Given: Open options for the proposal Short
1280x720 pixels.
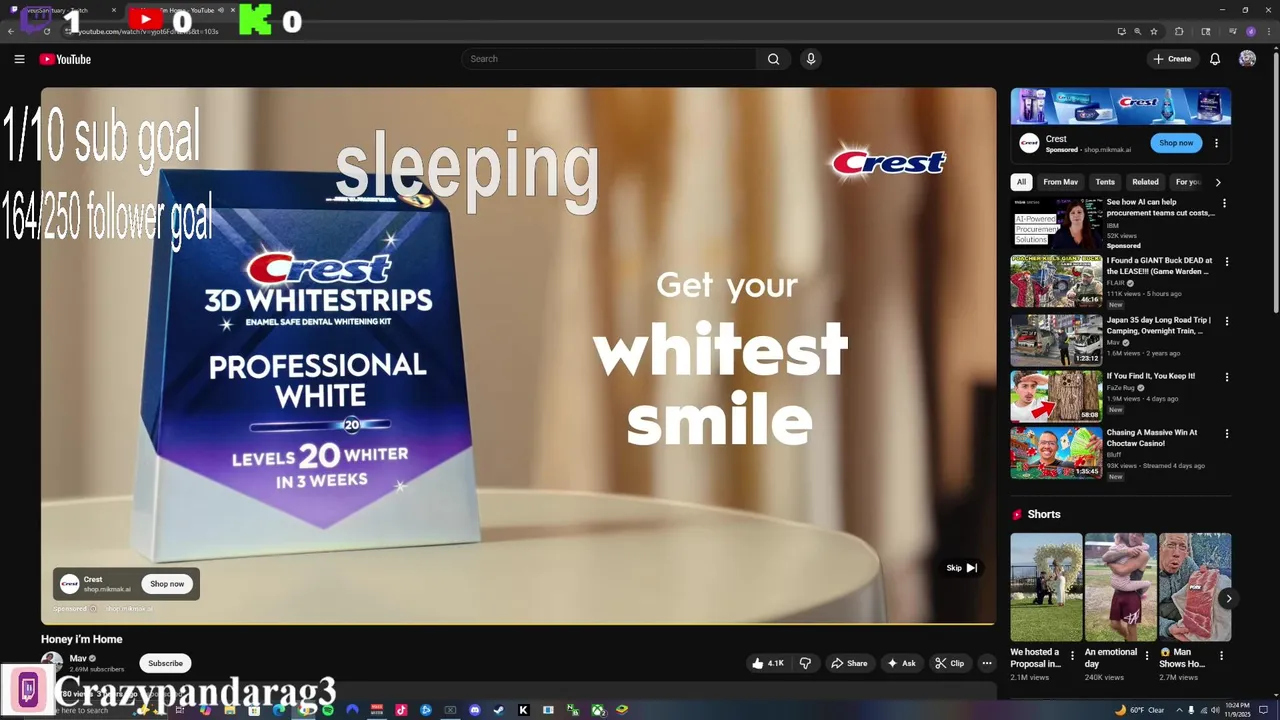Looking at the screenshot, I should point(1073,657).
